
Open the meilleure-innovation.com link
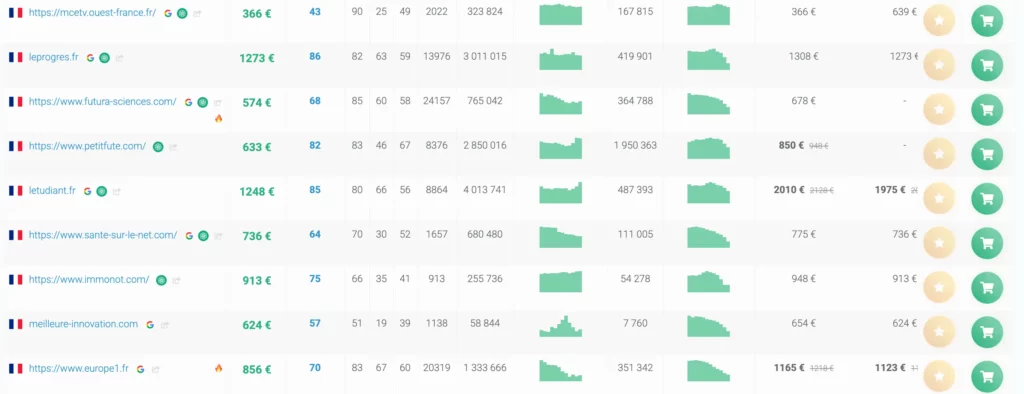point(84,323)
